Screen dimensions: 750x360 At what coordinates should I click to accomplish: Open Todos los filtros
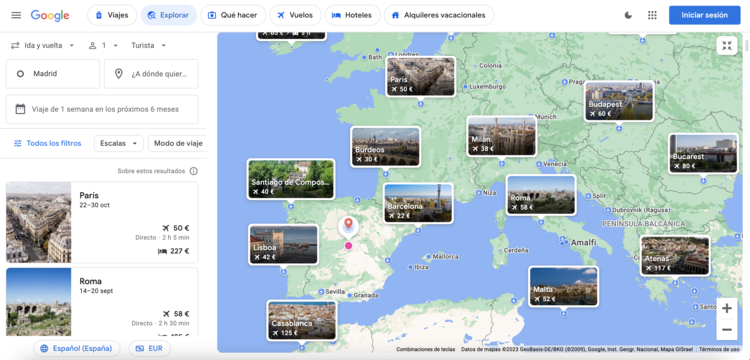point(47,143)
